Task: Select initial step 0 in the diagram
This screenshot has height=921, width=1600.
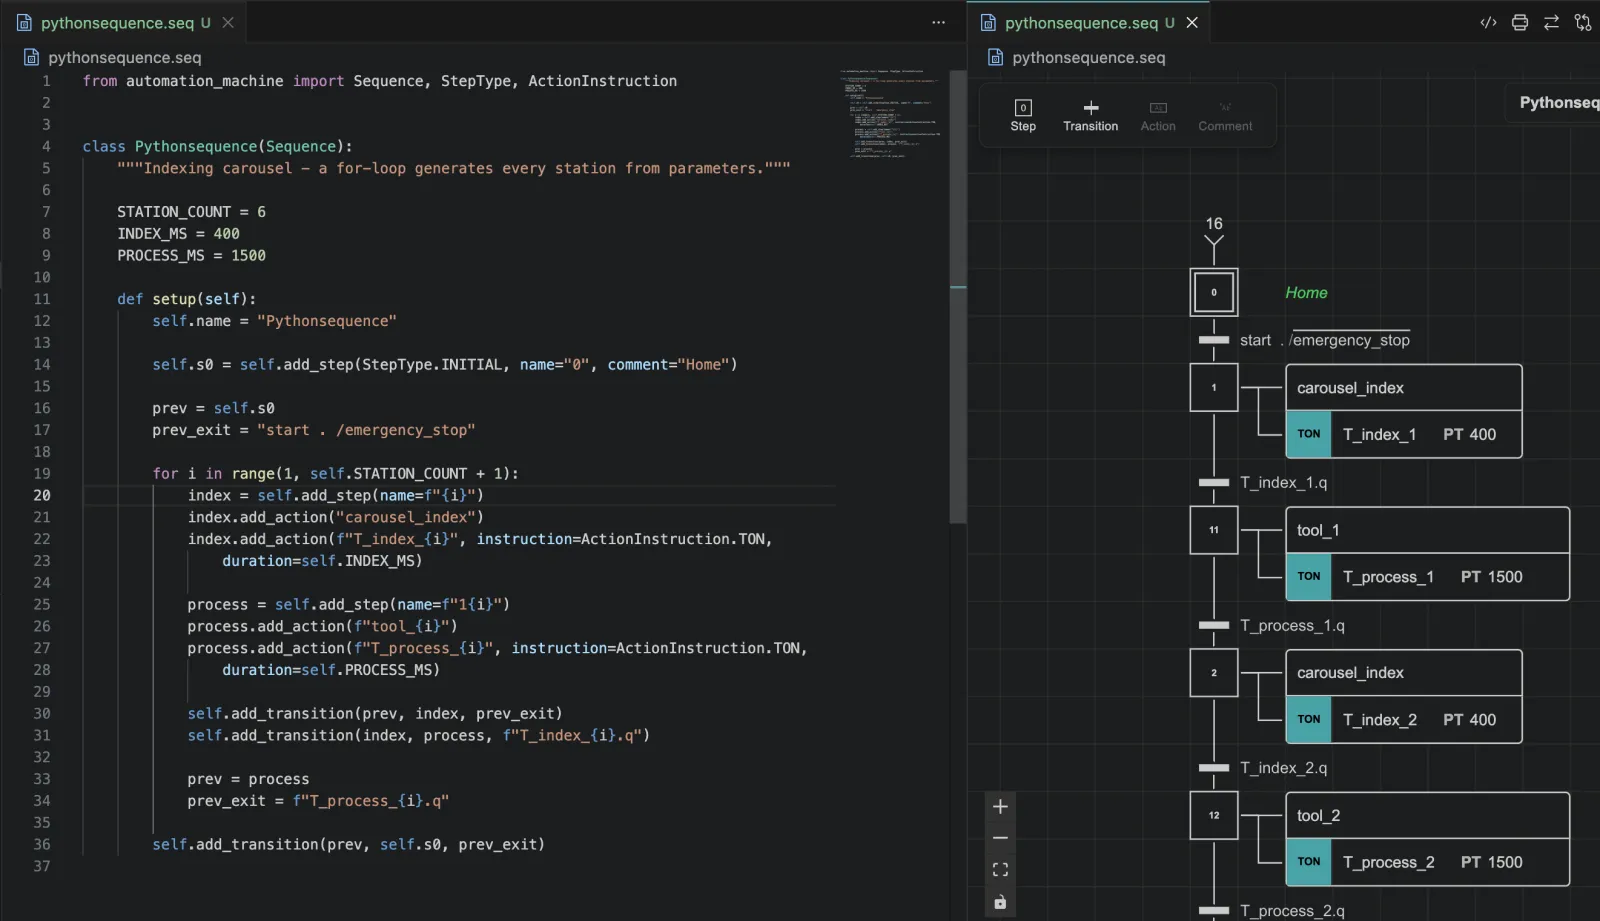Action: pyautogui.click(x=1214, y=292)
